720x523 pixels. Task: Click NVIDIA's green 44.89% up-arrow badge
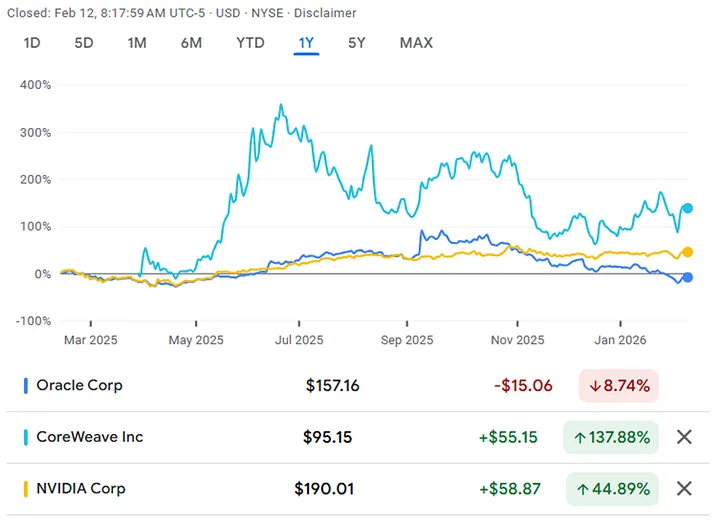click(611, 489)
